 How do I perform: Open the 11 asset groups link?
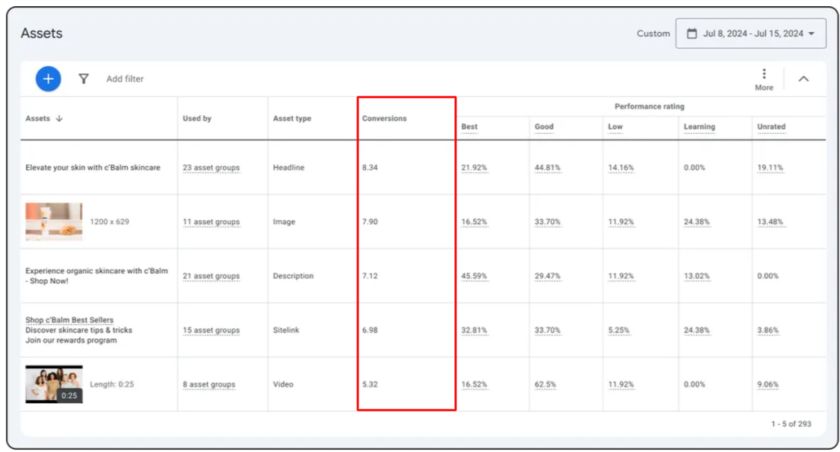(211, 222)
